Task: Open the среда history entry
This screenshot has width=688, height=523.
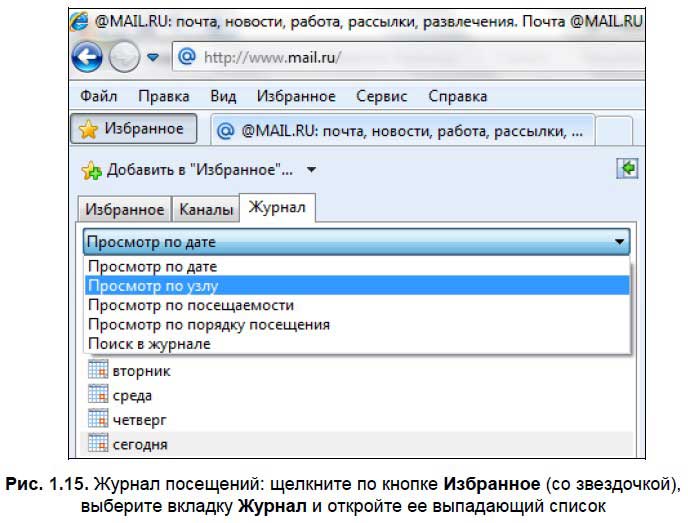Action: (132, 395)
